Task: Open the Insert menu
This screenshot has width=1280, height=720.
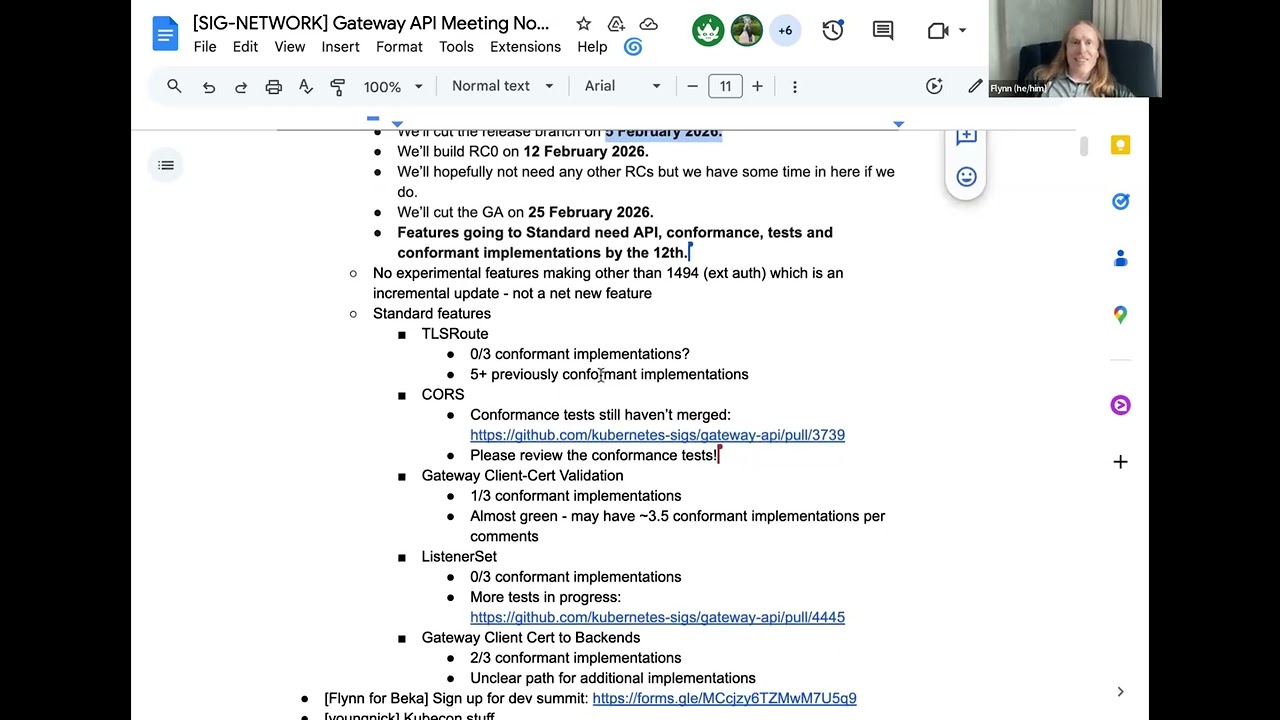Action: click(340, 47)
